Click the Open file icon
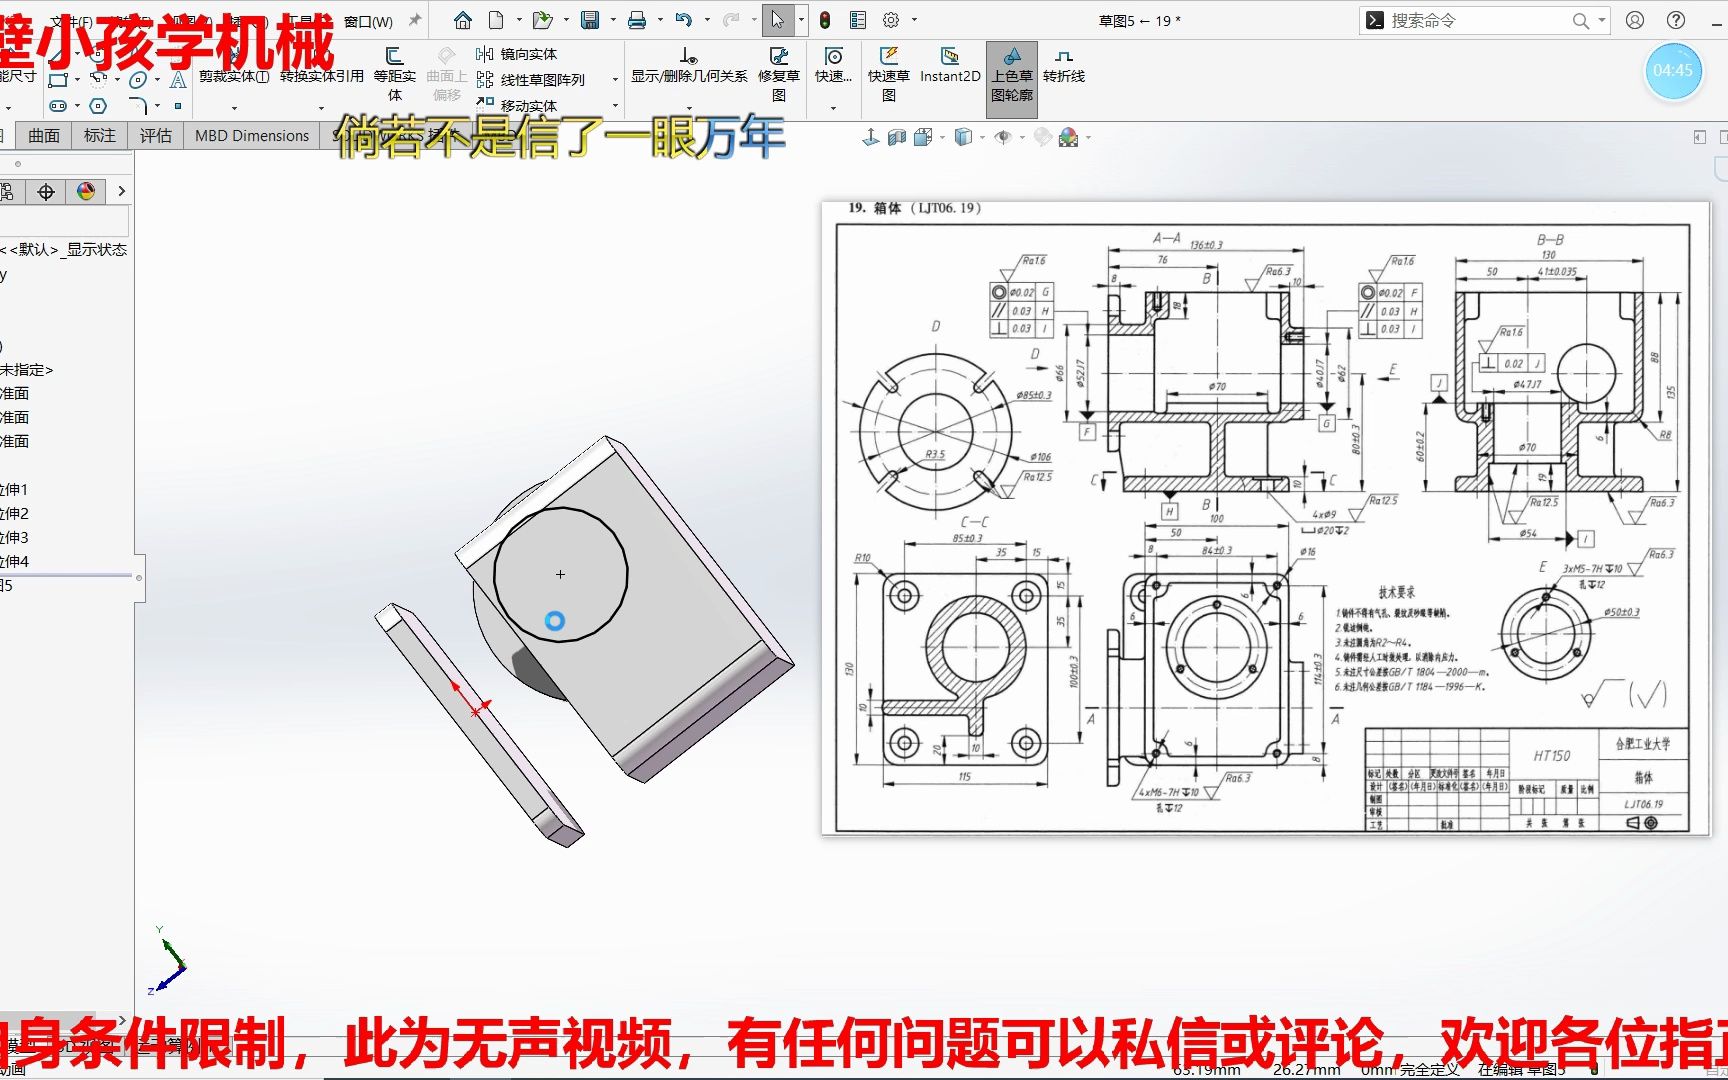 [542, 20]
